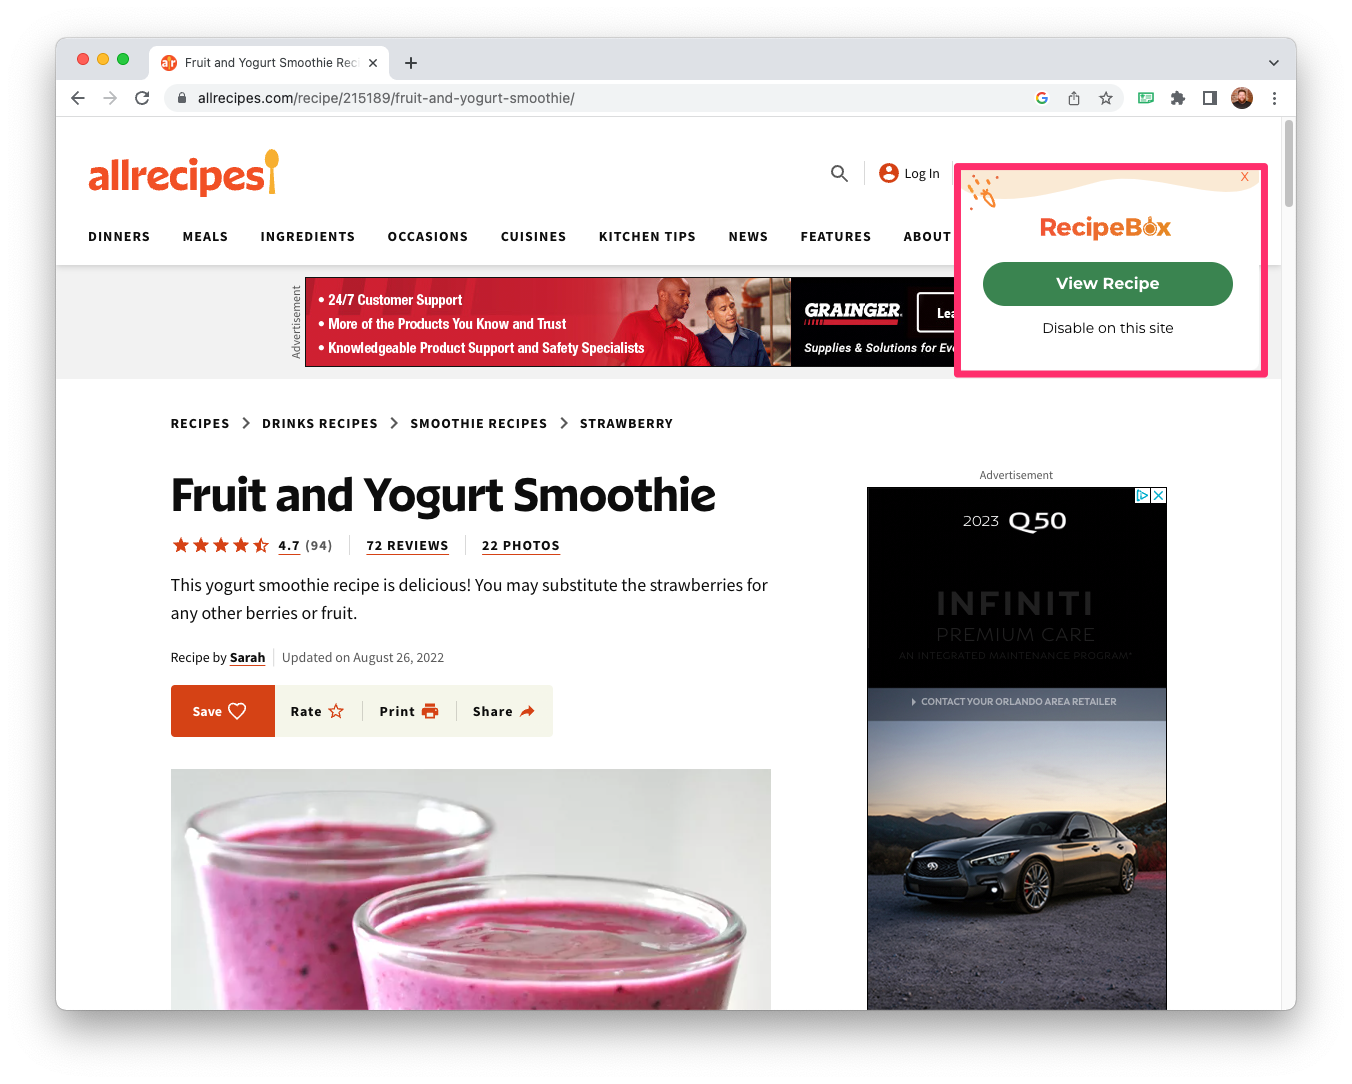Open Chrome three-dot menu
Viewport: 1352px width, 1084px height.
coord(1274,98)
